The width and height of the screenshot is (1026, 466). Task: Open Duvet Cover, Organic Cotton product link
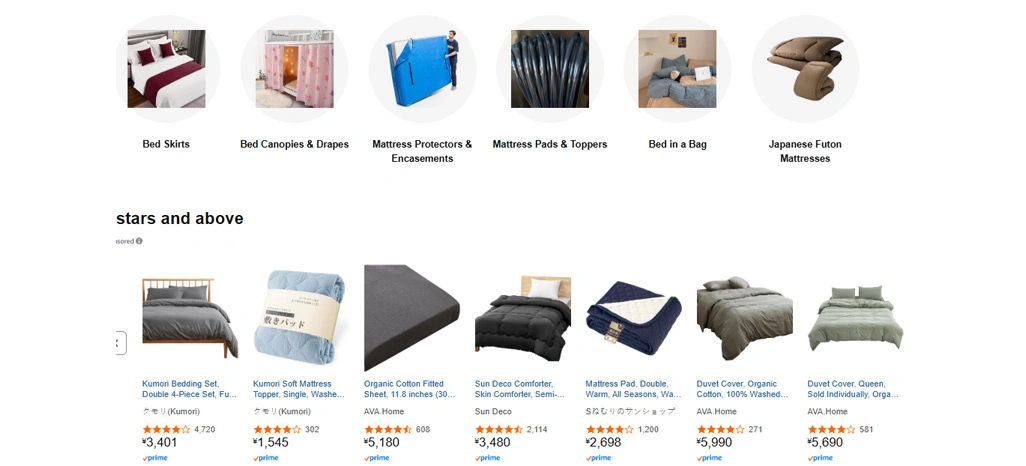coord(743,389)
